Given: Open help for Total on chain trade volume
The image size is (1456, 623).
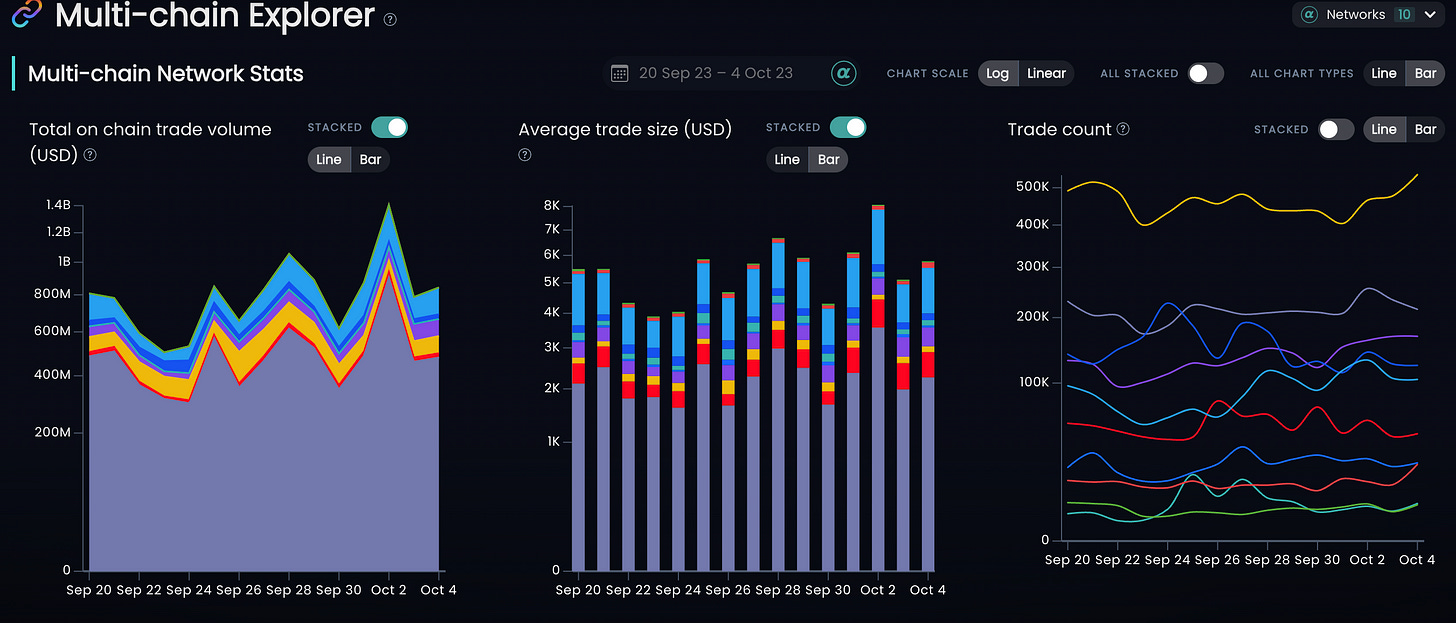Looking at the screenshot, I should (x=91, y=155).
